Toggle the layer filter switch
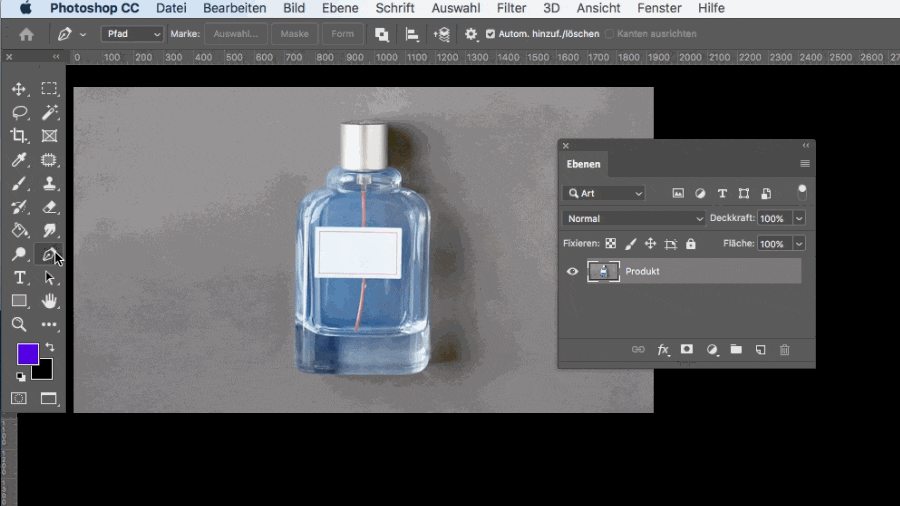Viewport: 900px width, 506px height. pos(801,192)
